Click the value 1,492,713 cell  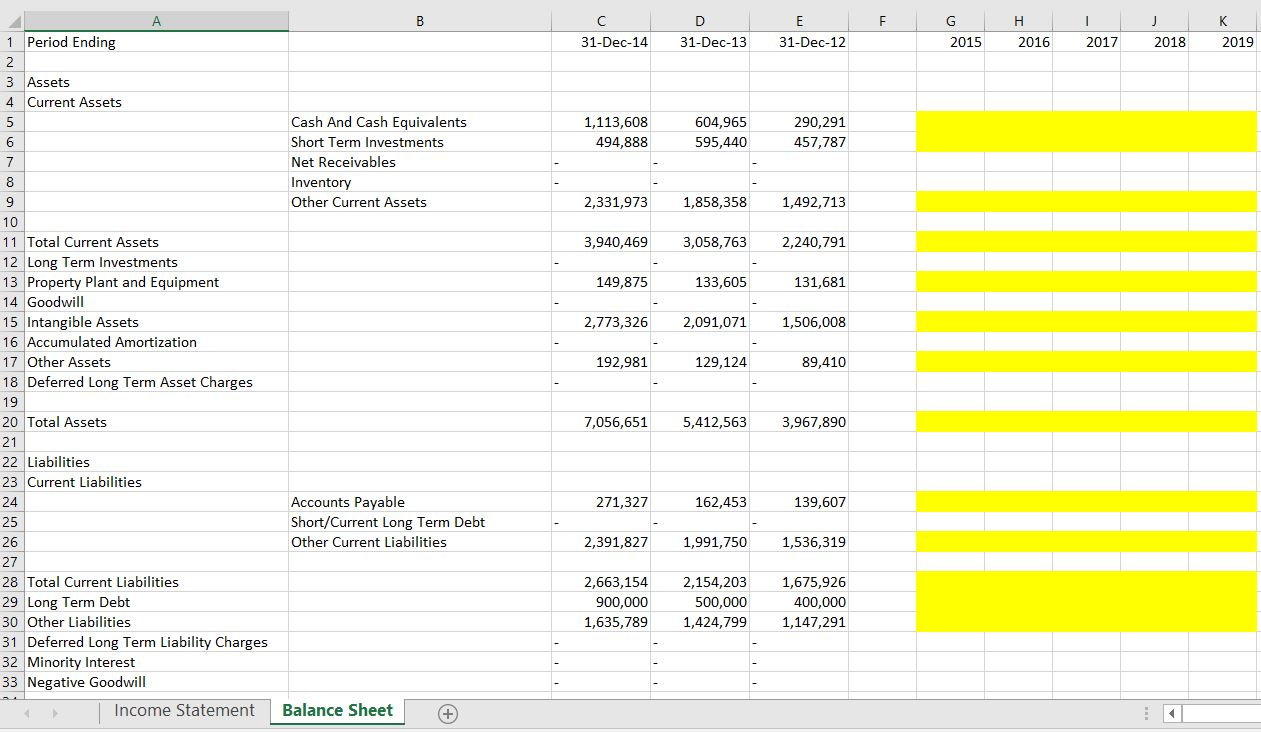pyautogui.click(x=799, y=202)
